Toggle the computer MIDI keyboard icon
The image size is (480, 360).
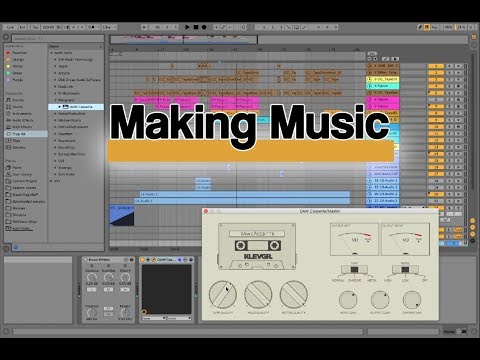pyautogui.click(x=427, y=27)
